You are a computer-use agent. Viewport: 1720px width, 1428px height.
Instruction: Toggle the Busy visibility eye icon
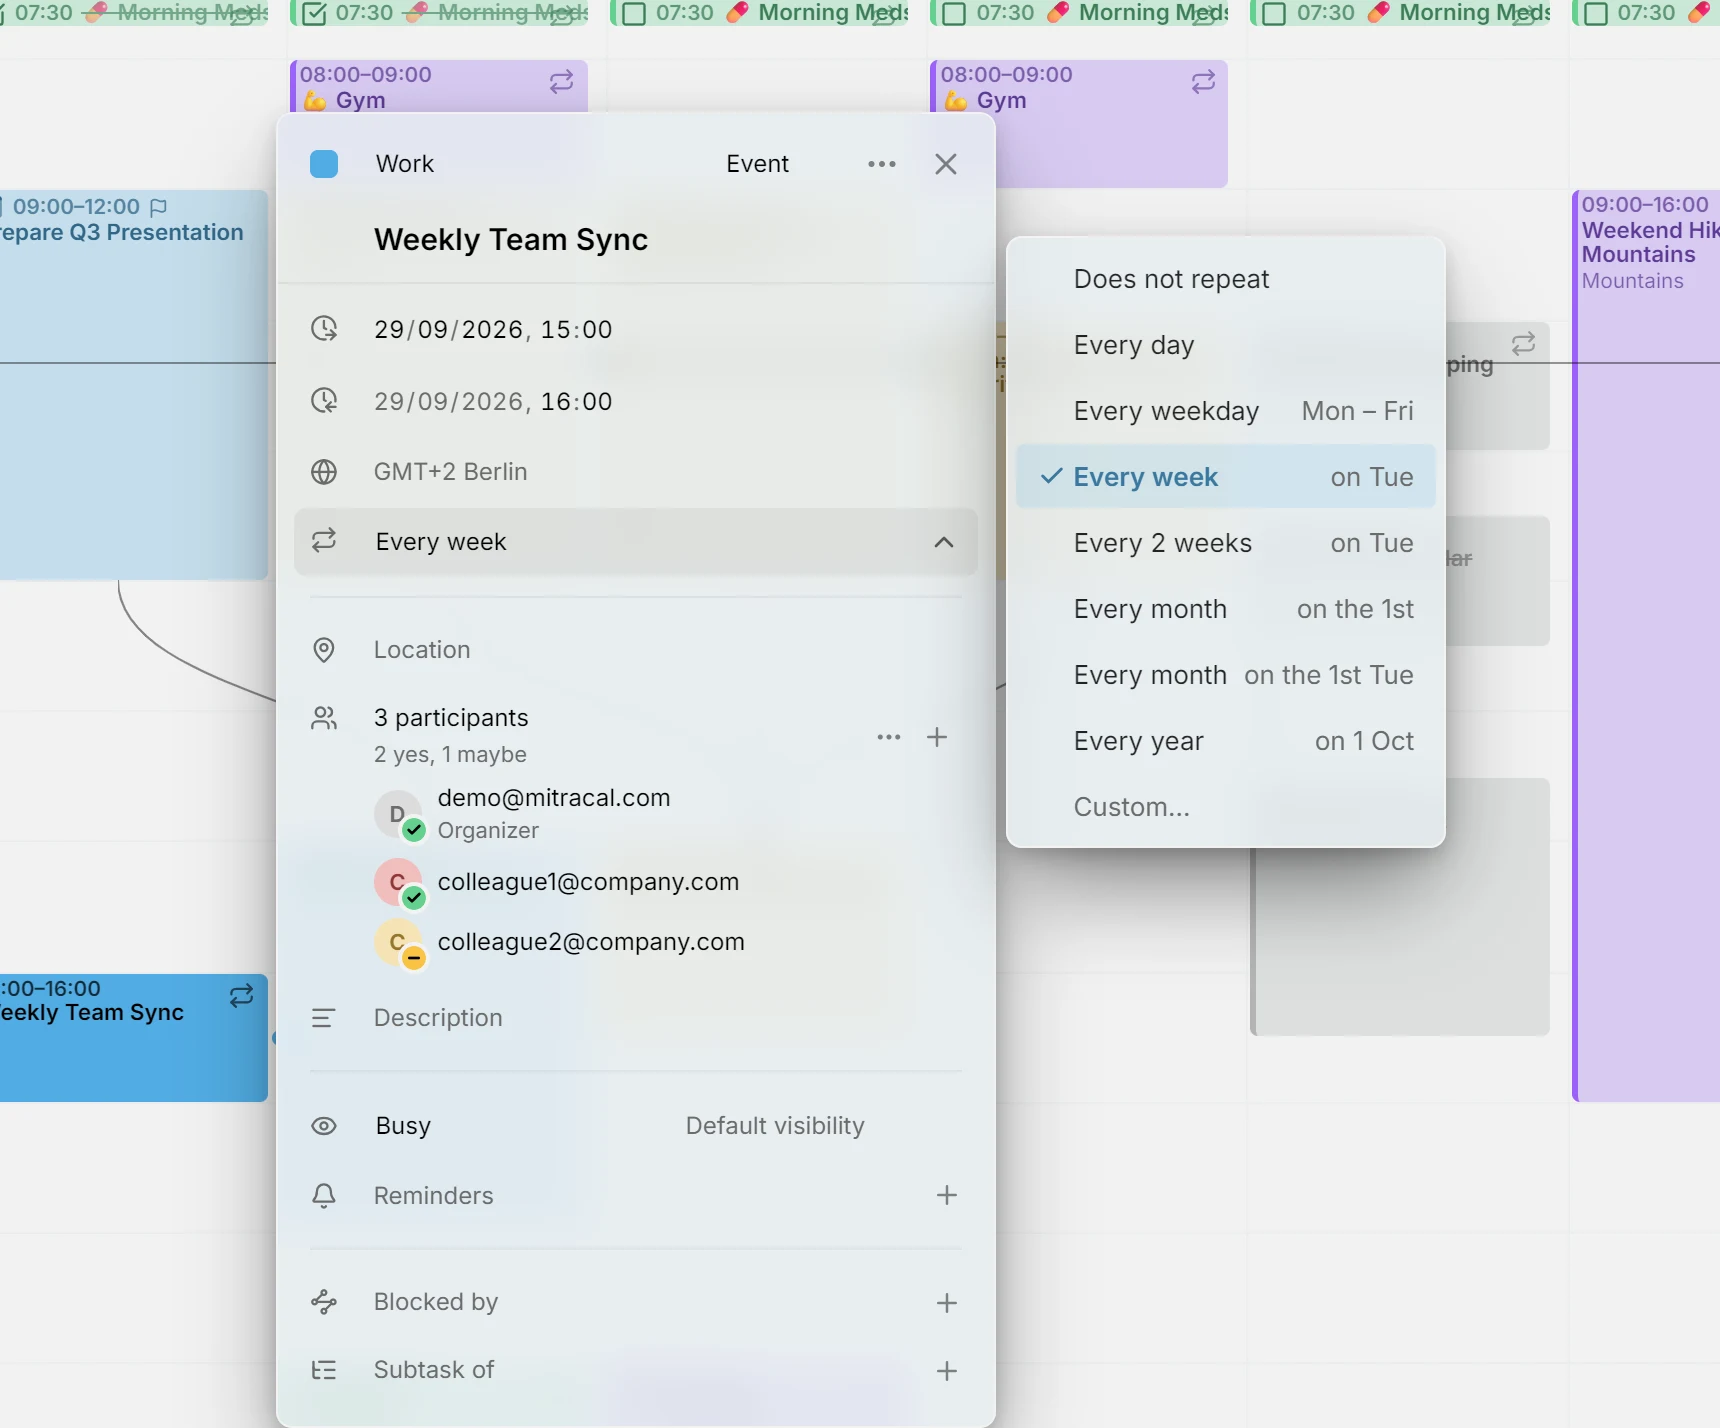[324, 1126]
